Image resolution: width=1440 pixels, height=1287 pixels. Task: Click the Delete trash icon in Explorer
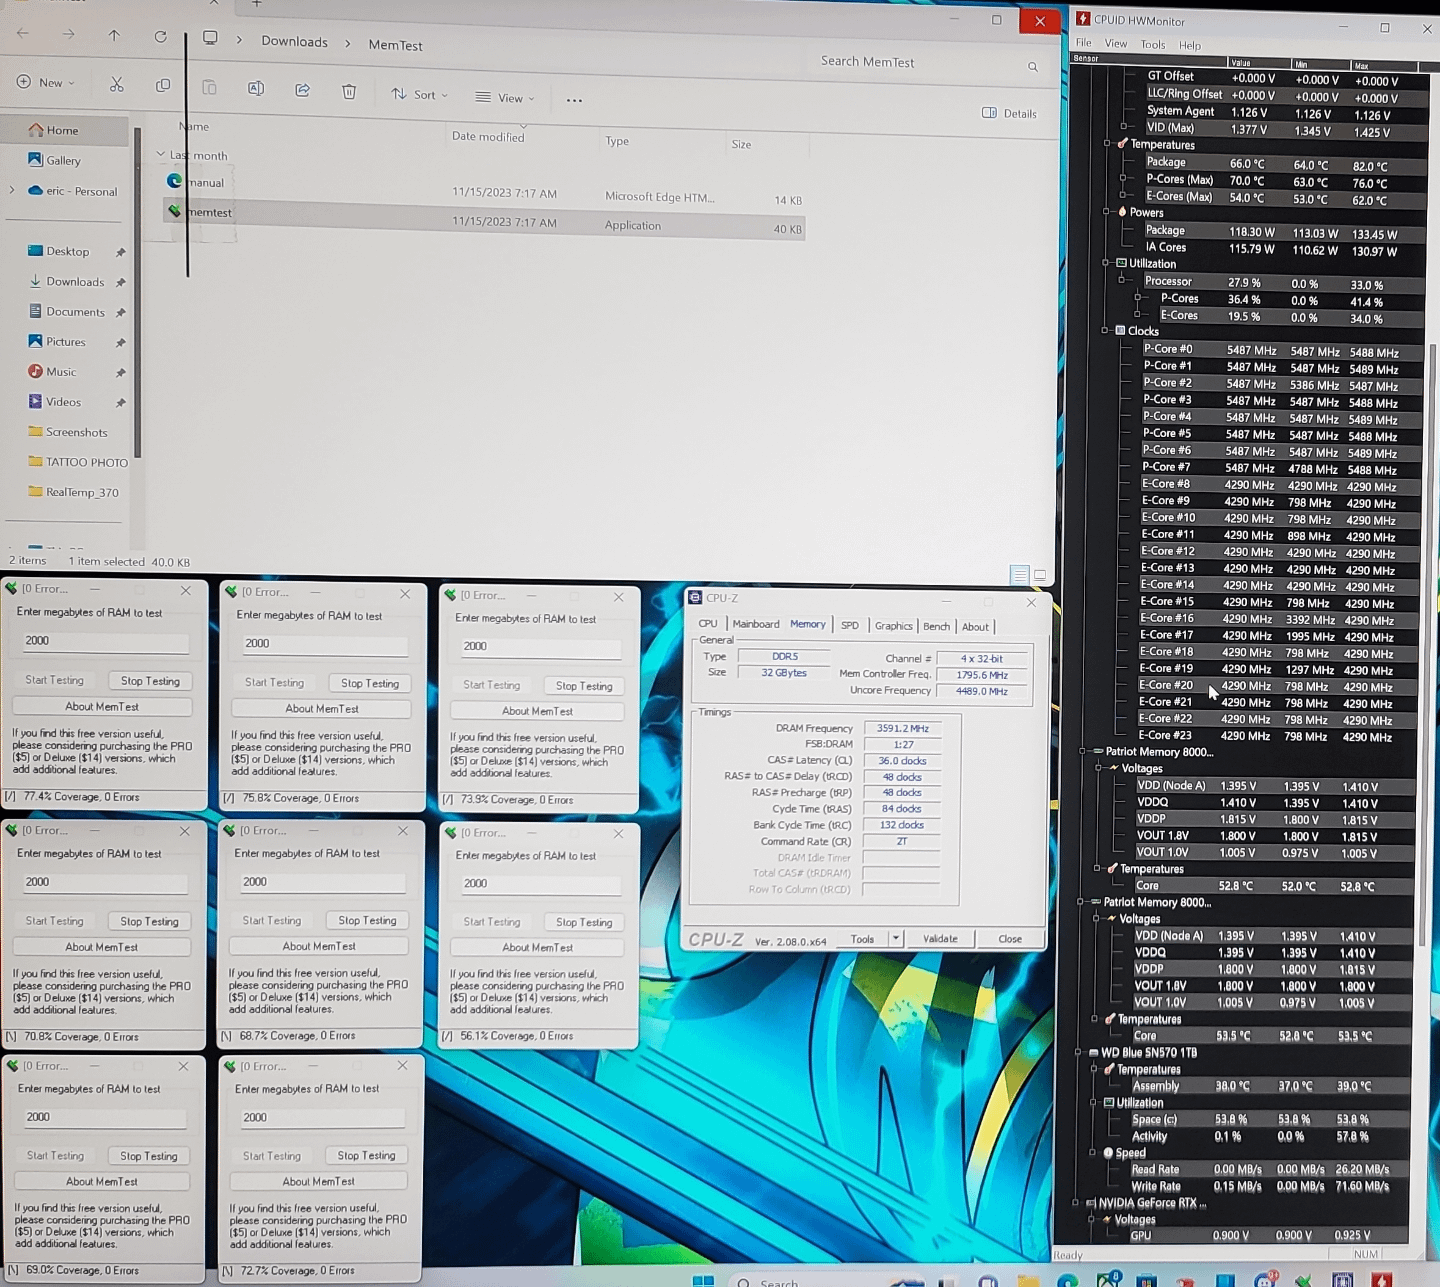click(349, 92)
